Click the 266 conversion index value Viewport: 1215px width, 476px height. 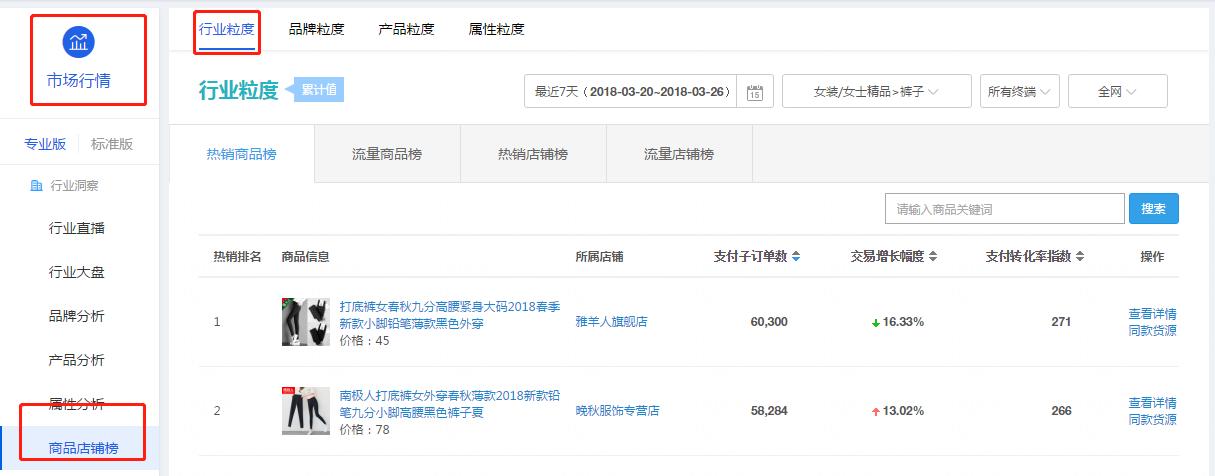point(1061,410)
